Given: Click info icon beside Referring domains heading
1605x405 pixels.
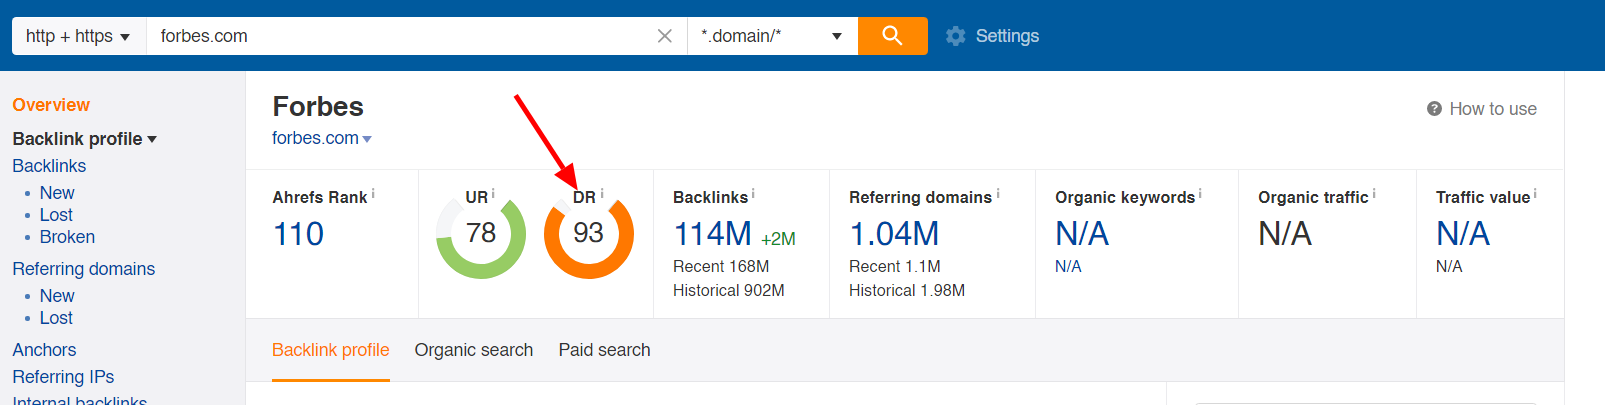Looking at the screenshot, I should tap(997, 194).
